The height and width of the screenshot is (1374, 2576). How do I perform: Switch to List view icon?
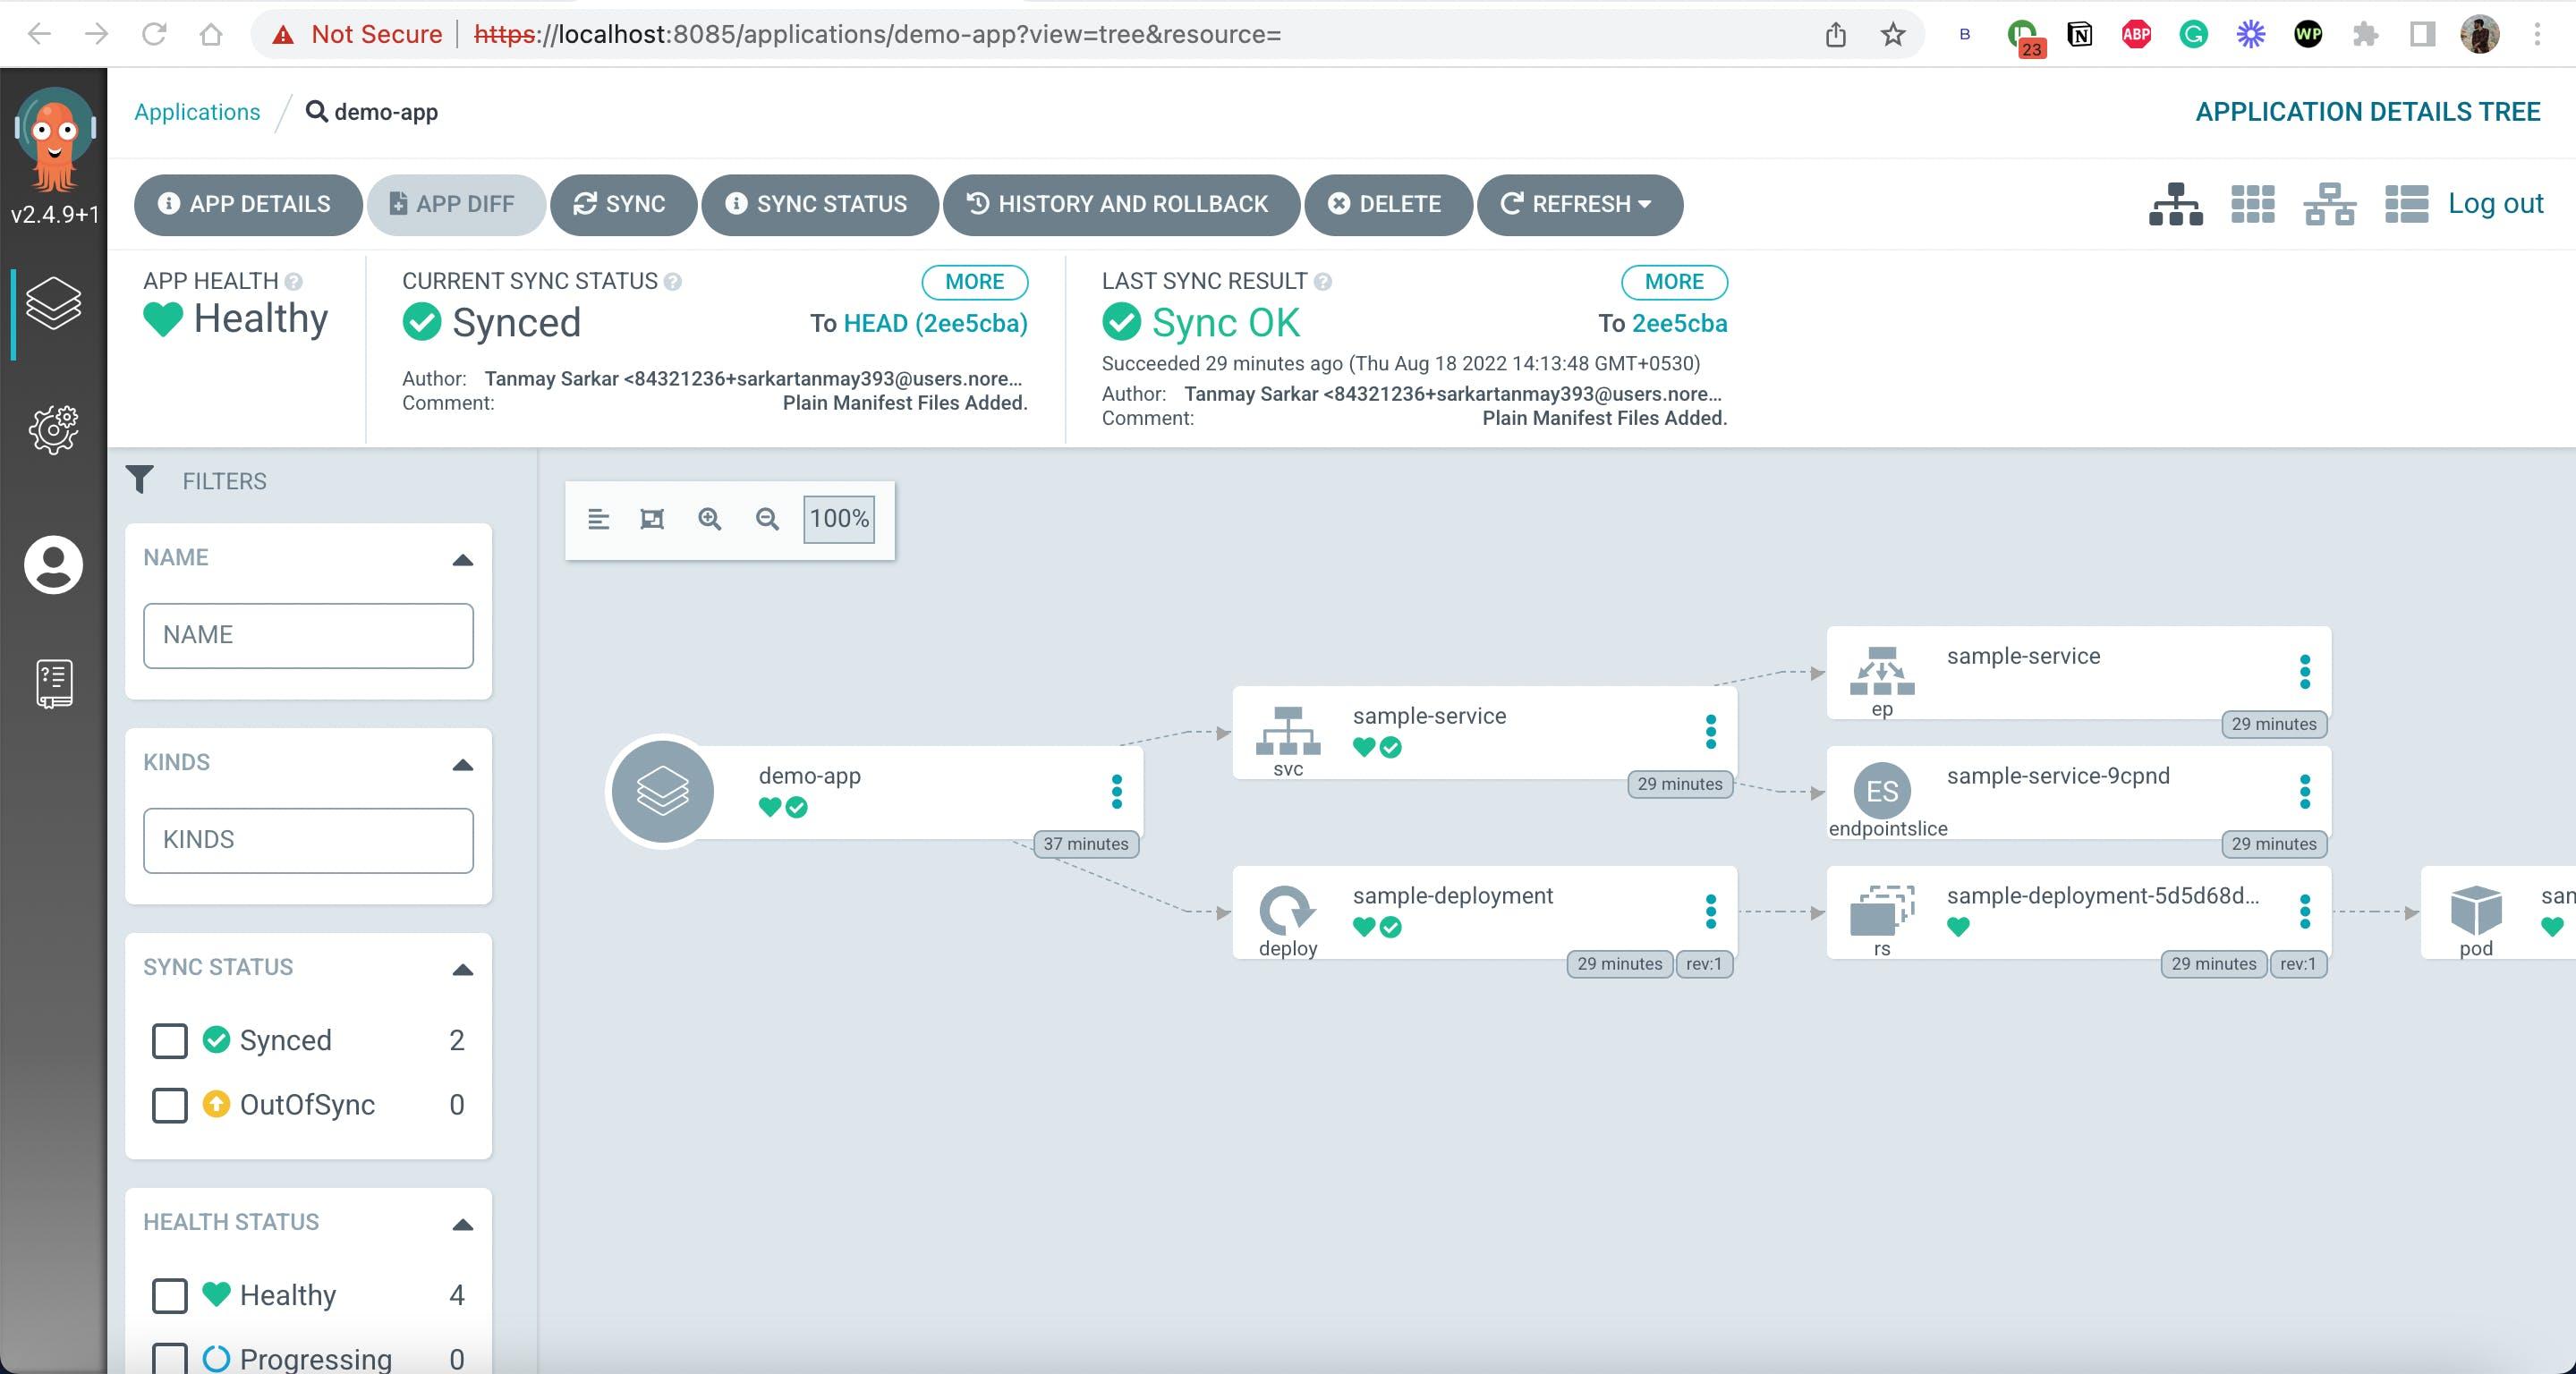click(x=2406, y=204)
